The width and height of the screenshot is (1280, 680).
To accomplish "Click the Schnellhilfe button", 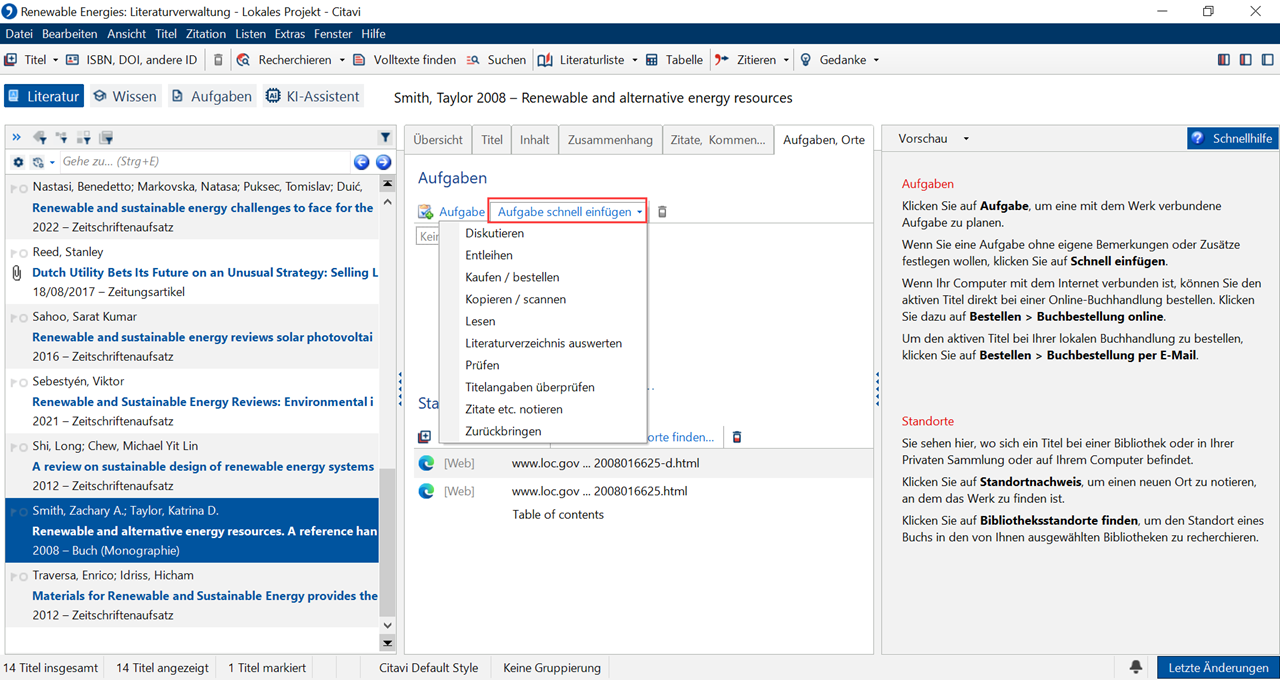I will click(x=1232, y=139).
